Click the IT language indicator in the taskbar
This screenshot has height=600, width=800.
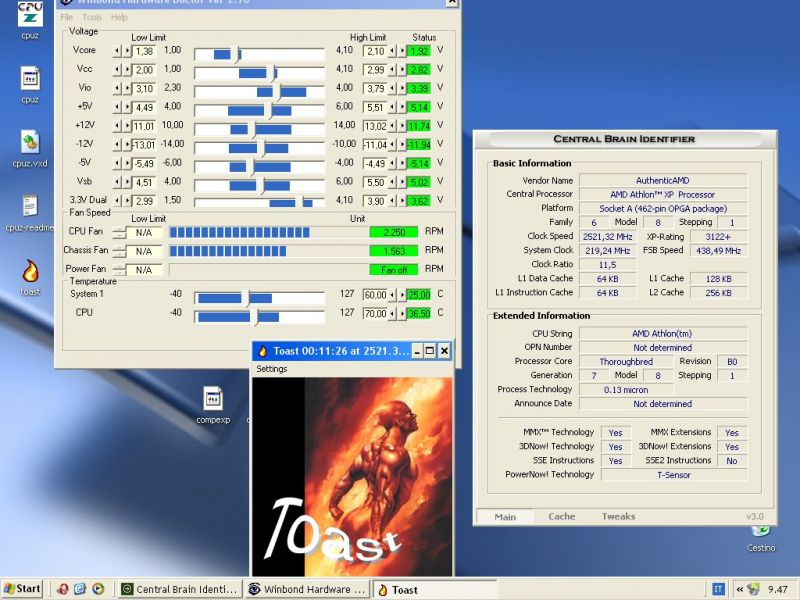coord(718,589)
